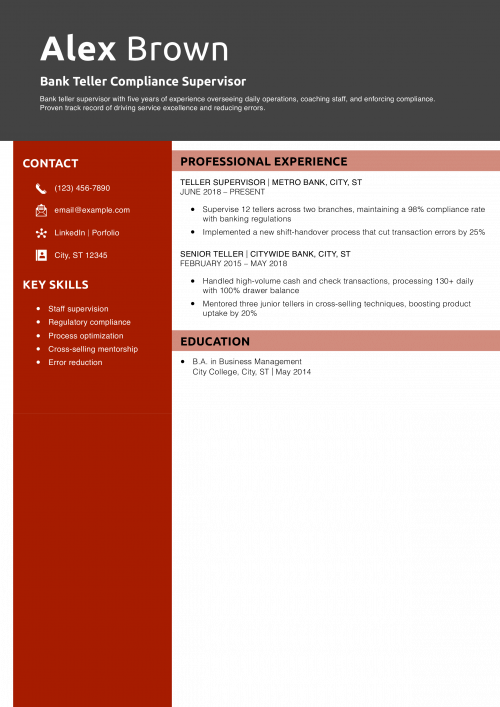Open the email@example.com address
This screenshot has width=500, height=707.
tap(92, 210)
